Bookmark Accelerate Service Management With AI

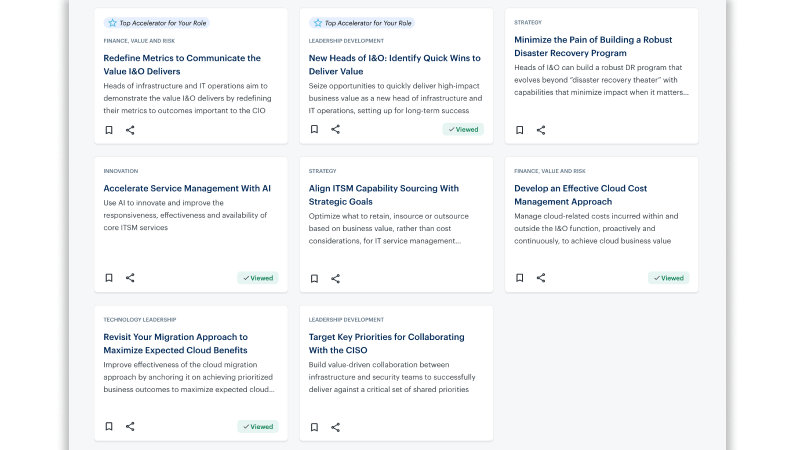(109, 278)
